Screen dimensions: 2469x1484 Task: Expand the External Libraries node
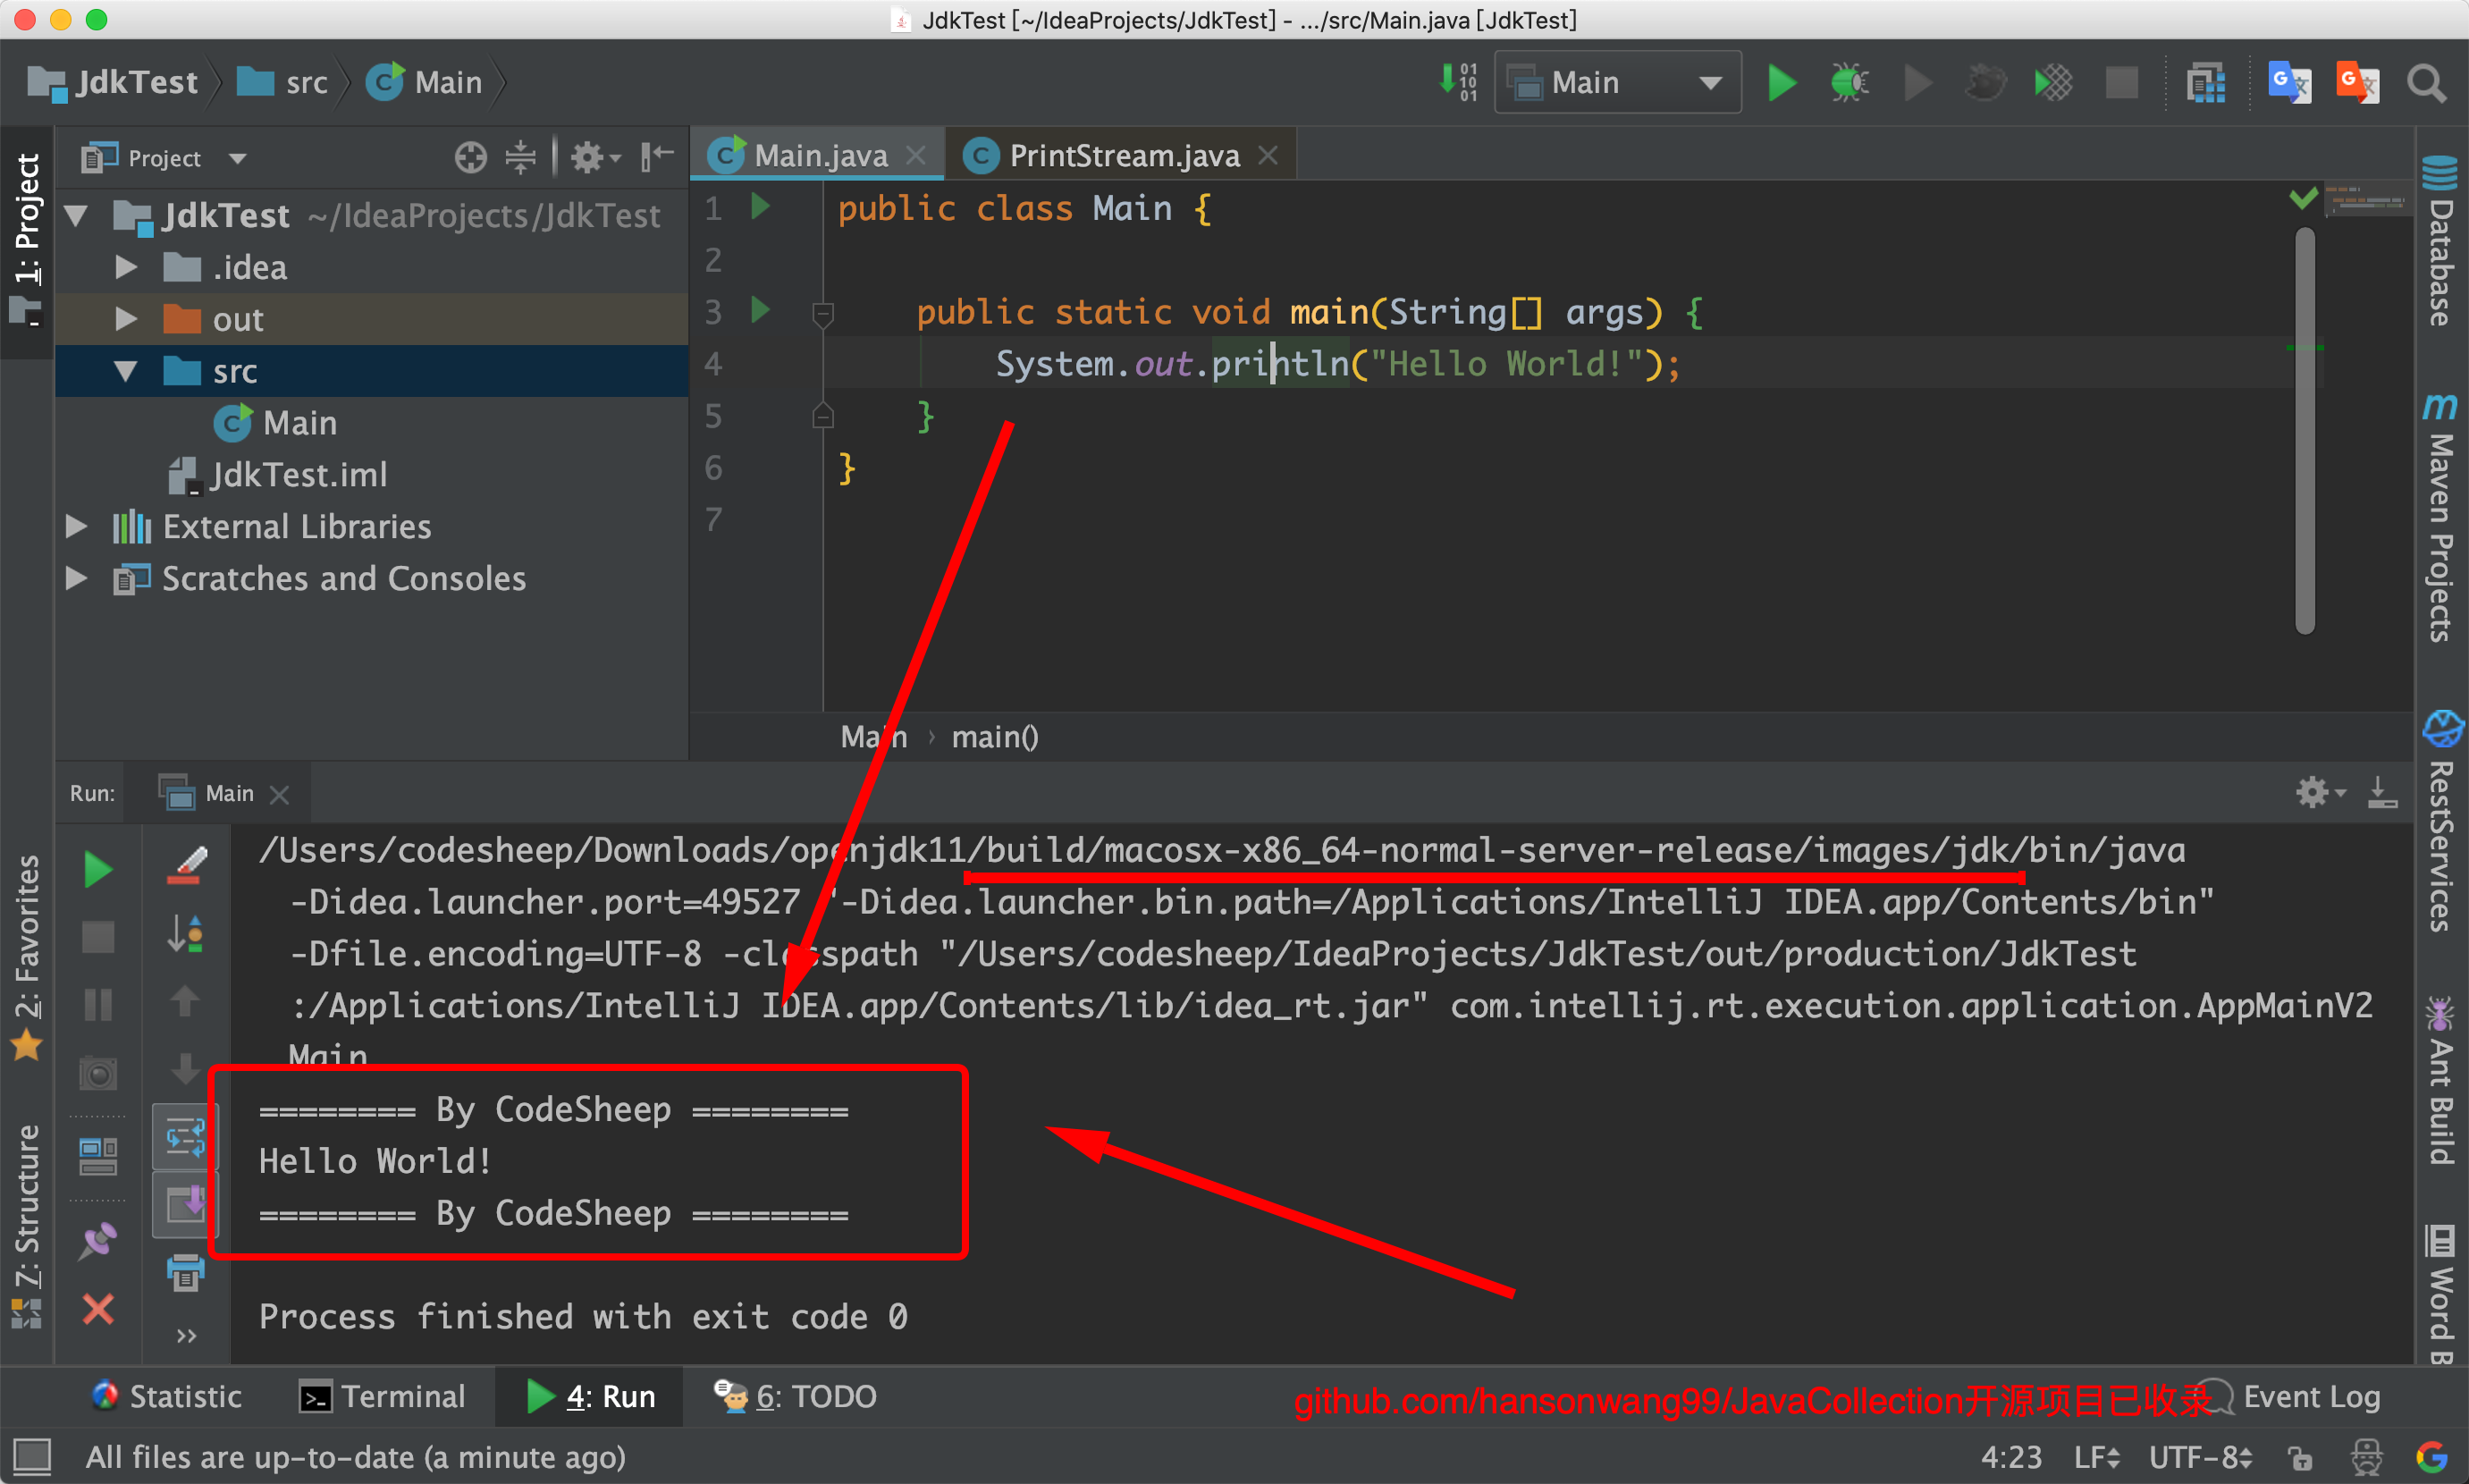tap(76, 526)
